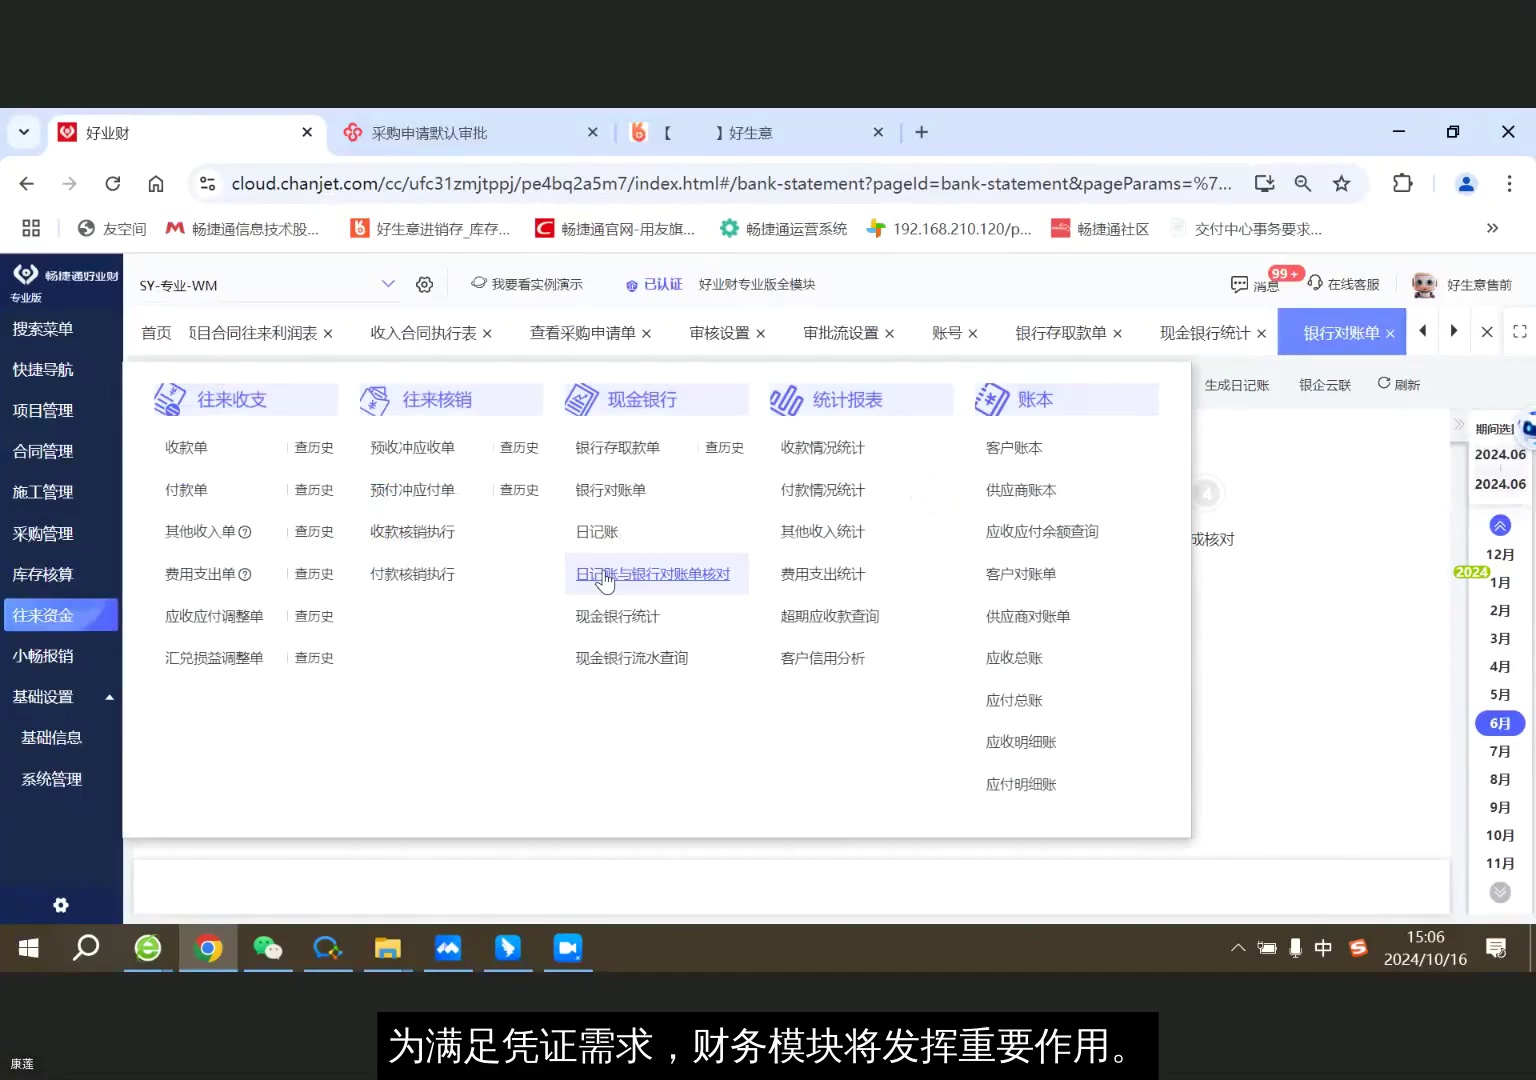
Task: Click the 好生意售前 robot avatar icon
Action: tap(1422, 284)
